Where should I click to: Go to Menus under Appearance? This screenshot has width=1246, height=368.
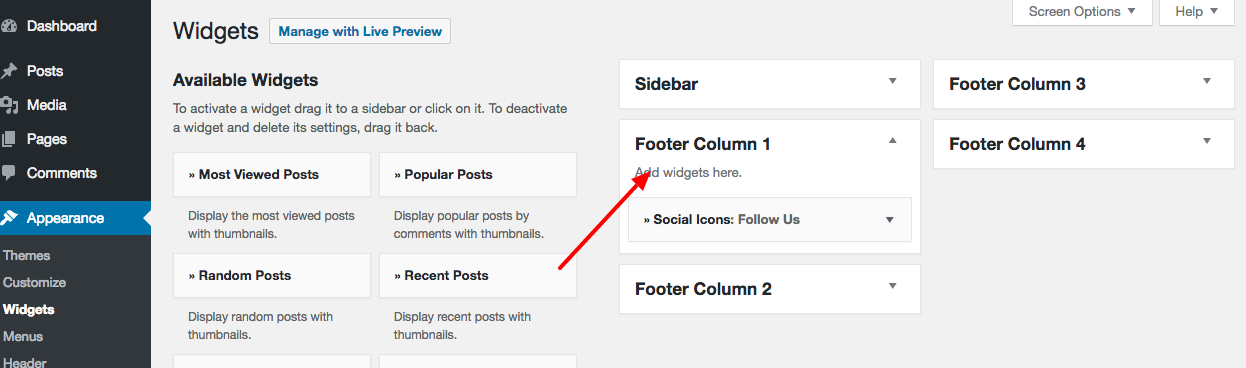coord(23,337)
